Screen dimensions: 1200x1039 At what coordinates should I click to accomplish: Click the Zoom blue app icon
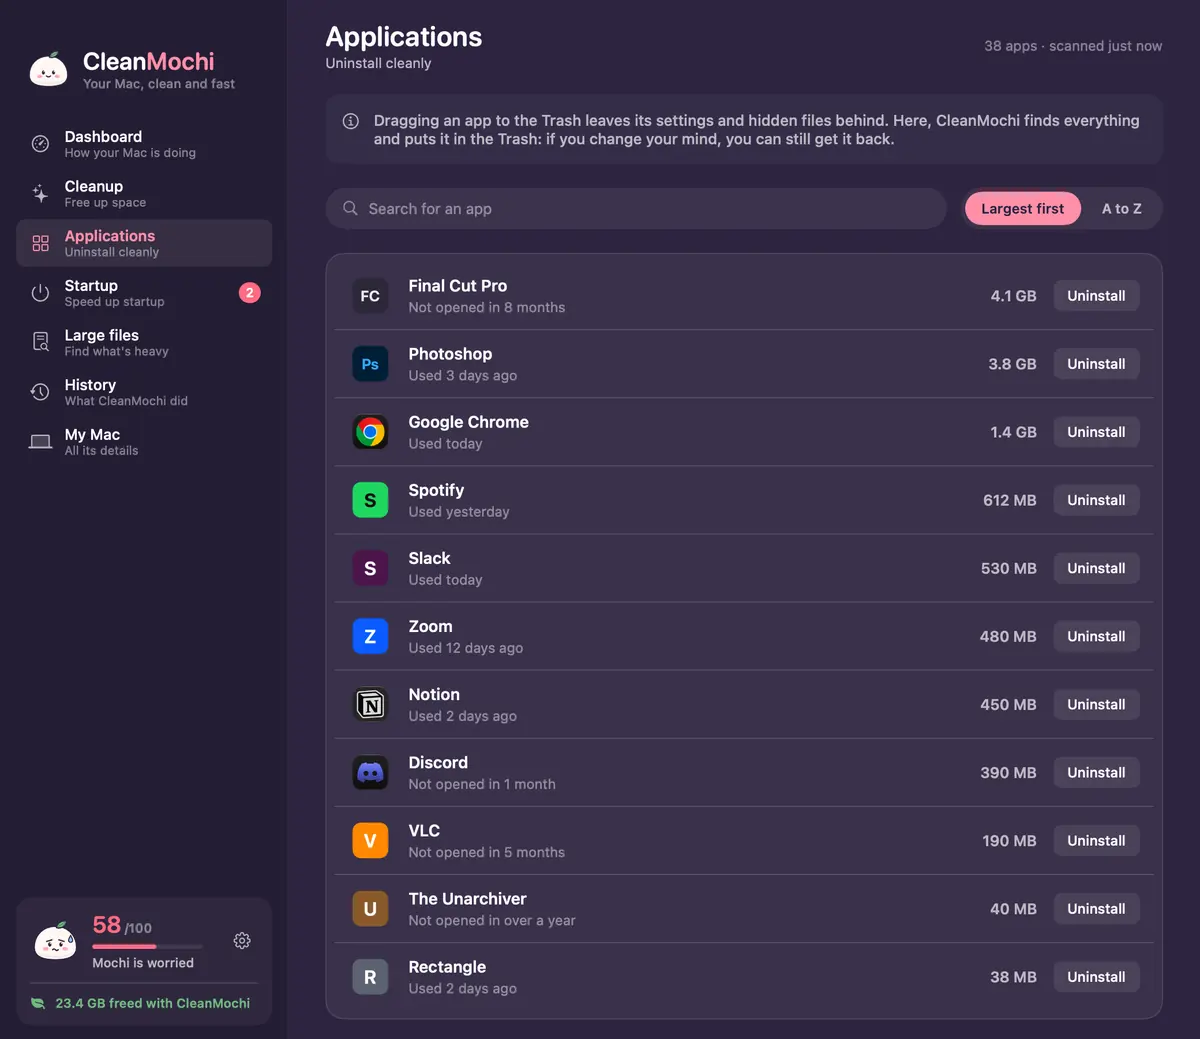370,636
